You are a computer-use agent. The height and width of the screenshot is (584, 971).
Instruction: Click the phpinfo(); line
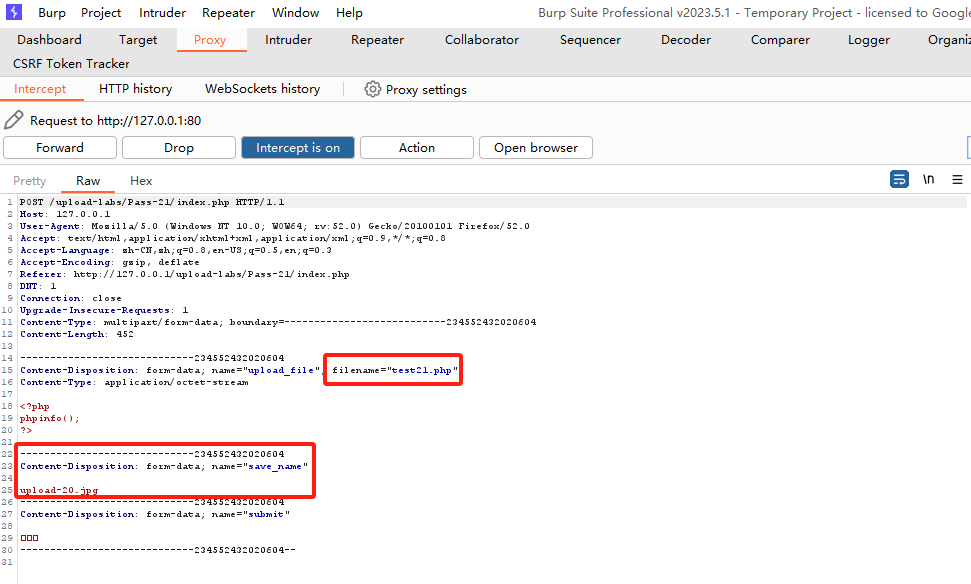[x=50, y=419]
